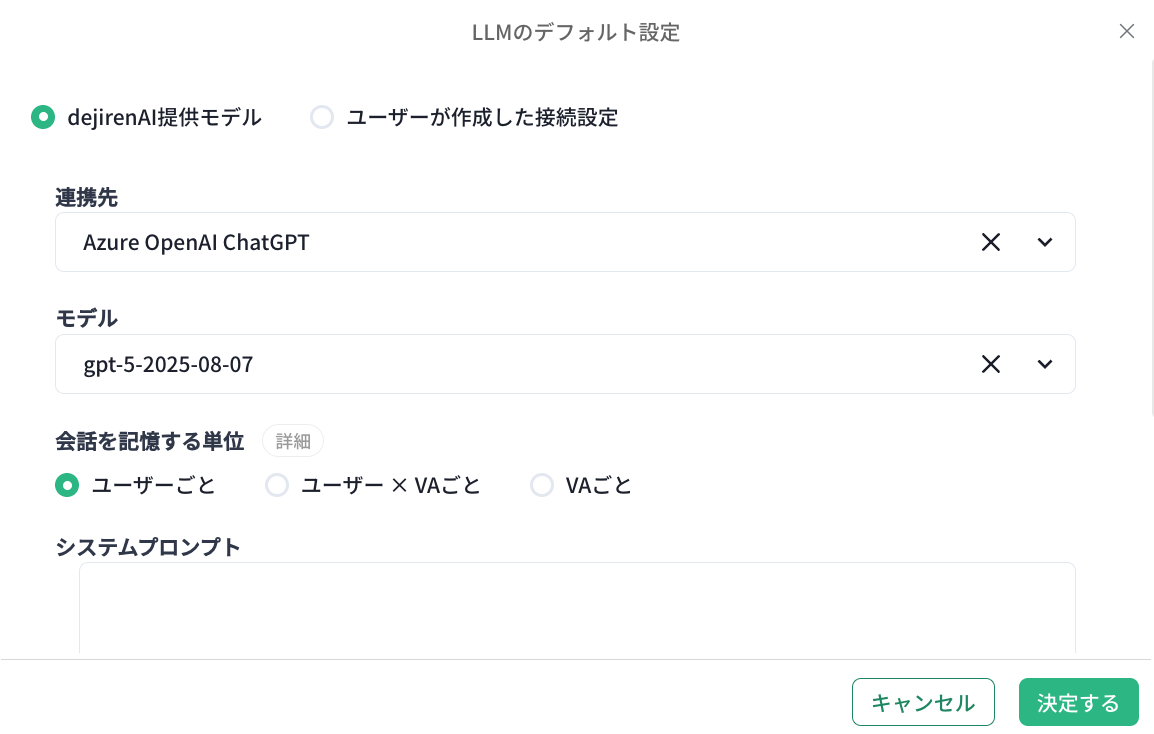
Task: Select the dejirenAI提供モデル radio button
Action: click(43, 117)
